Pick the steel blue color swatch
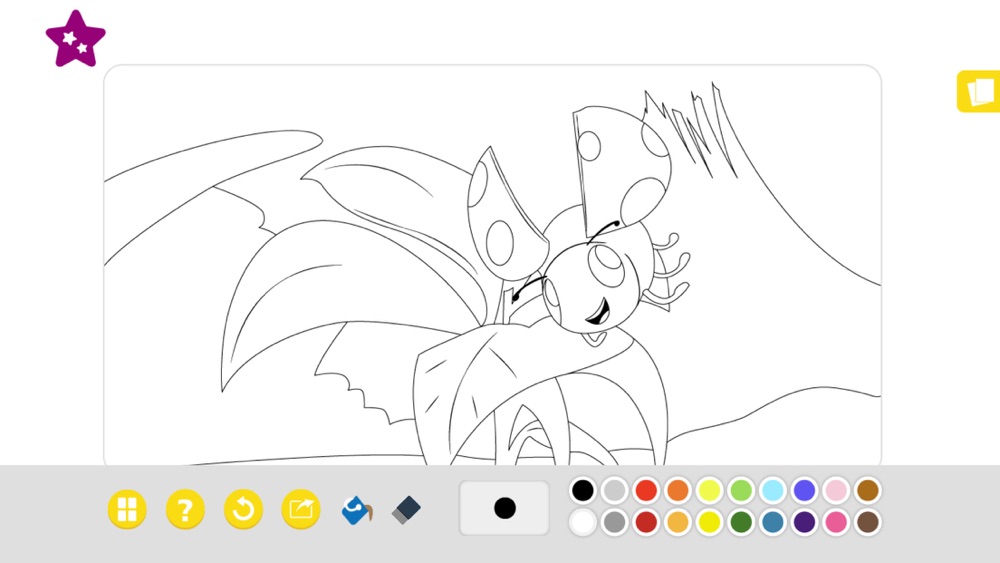The image size is (1000, 563). click(773, 522)
